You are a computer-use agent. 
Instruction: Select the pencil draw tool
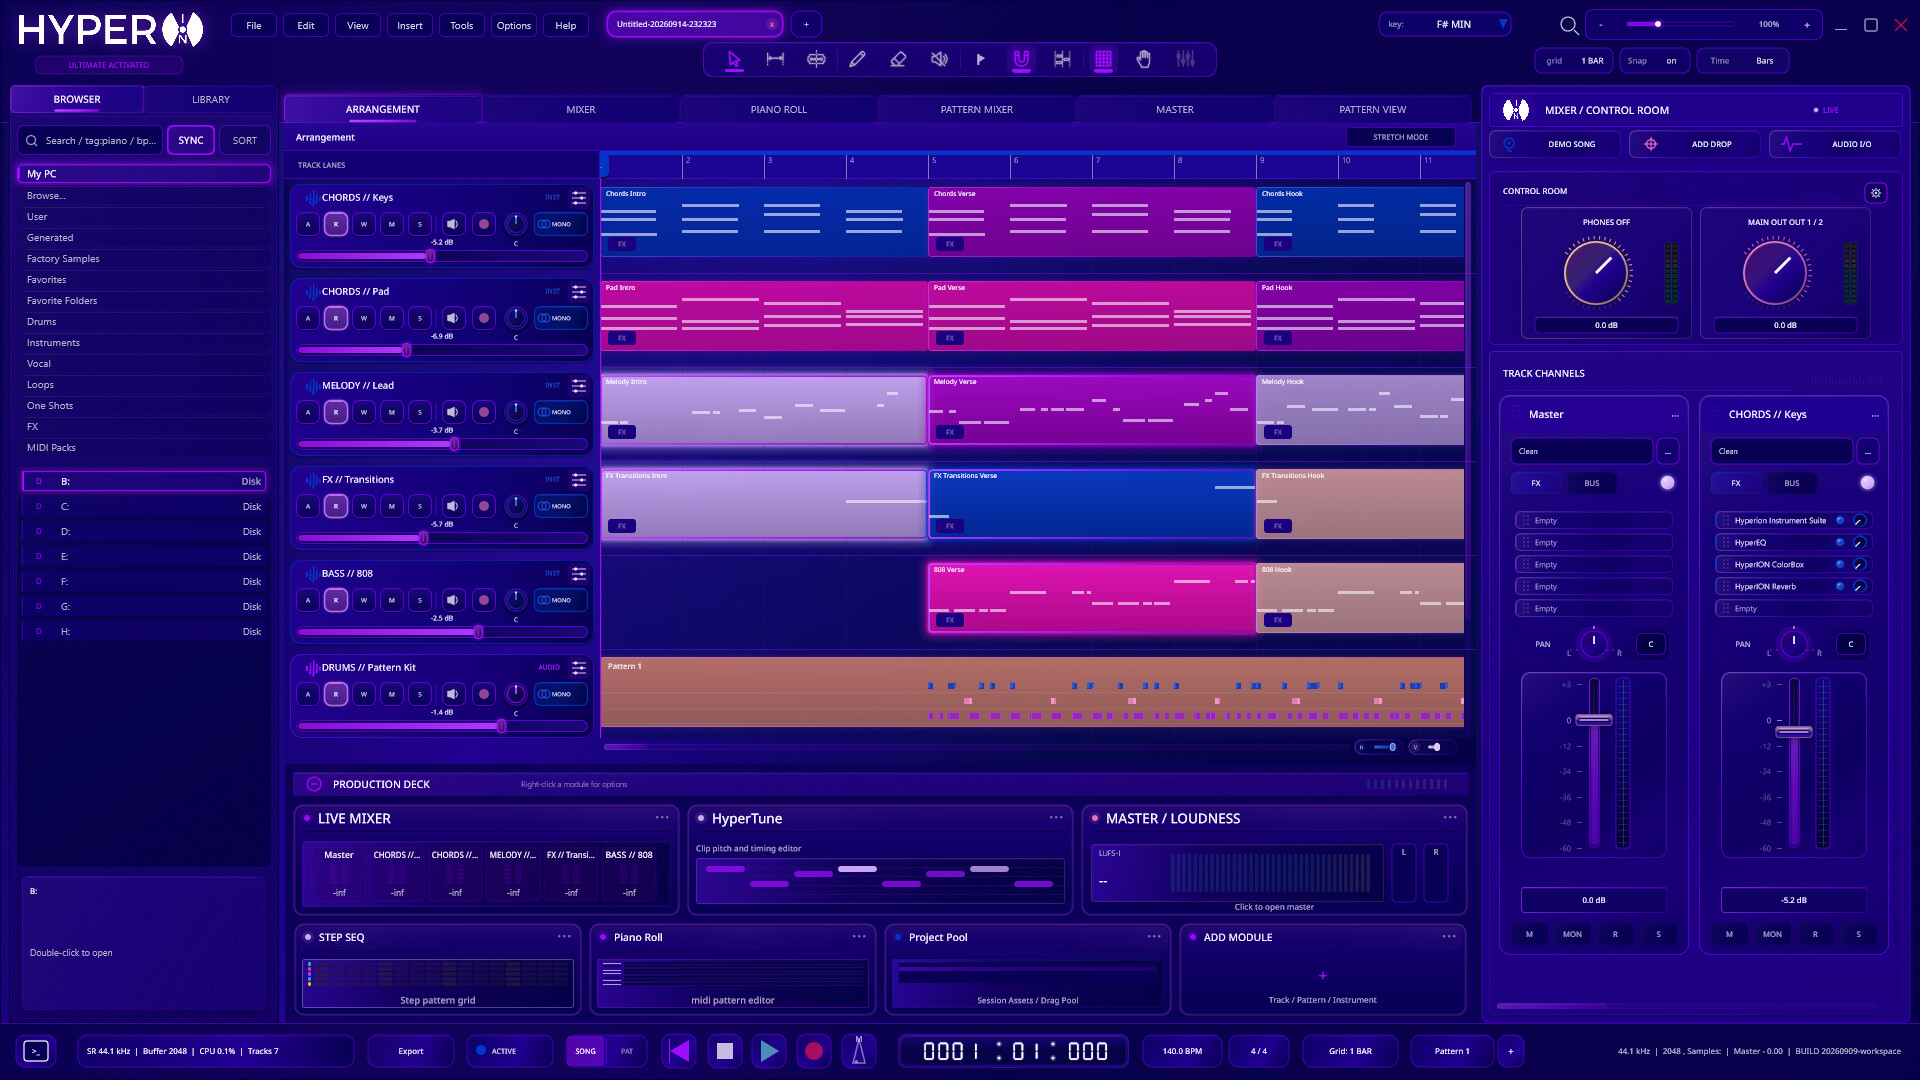tap(857, 60)
